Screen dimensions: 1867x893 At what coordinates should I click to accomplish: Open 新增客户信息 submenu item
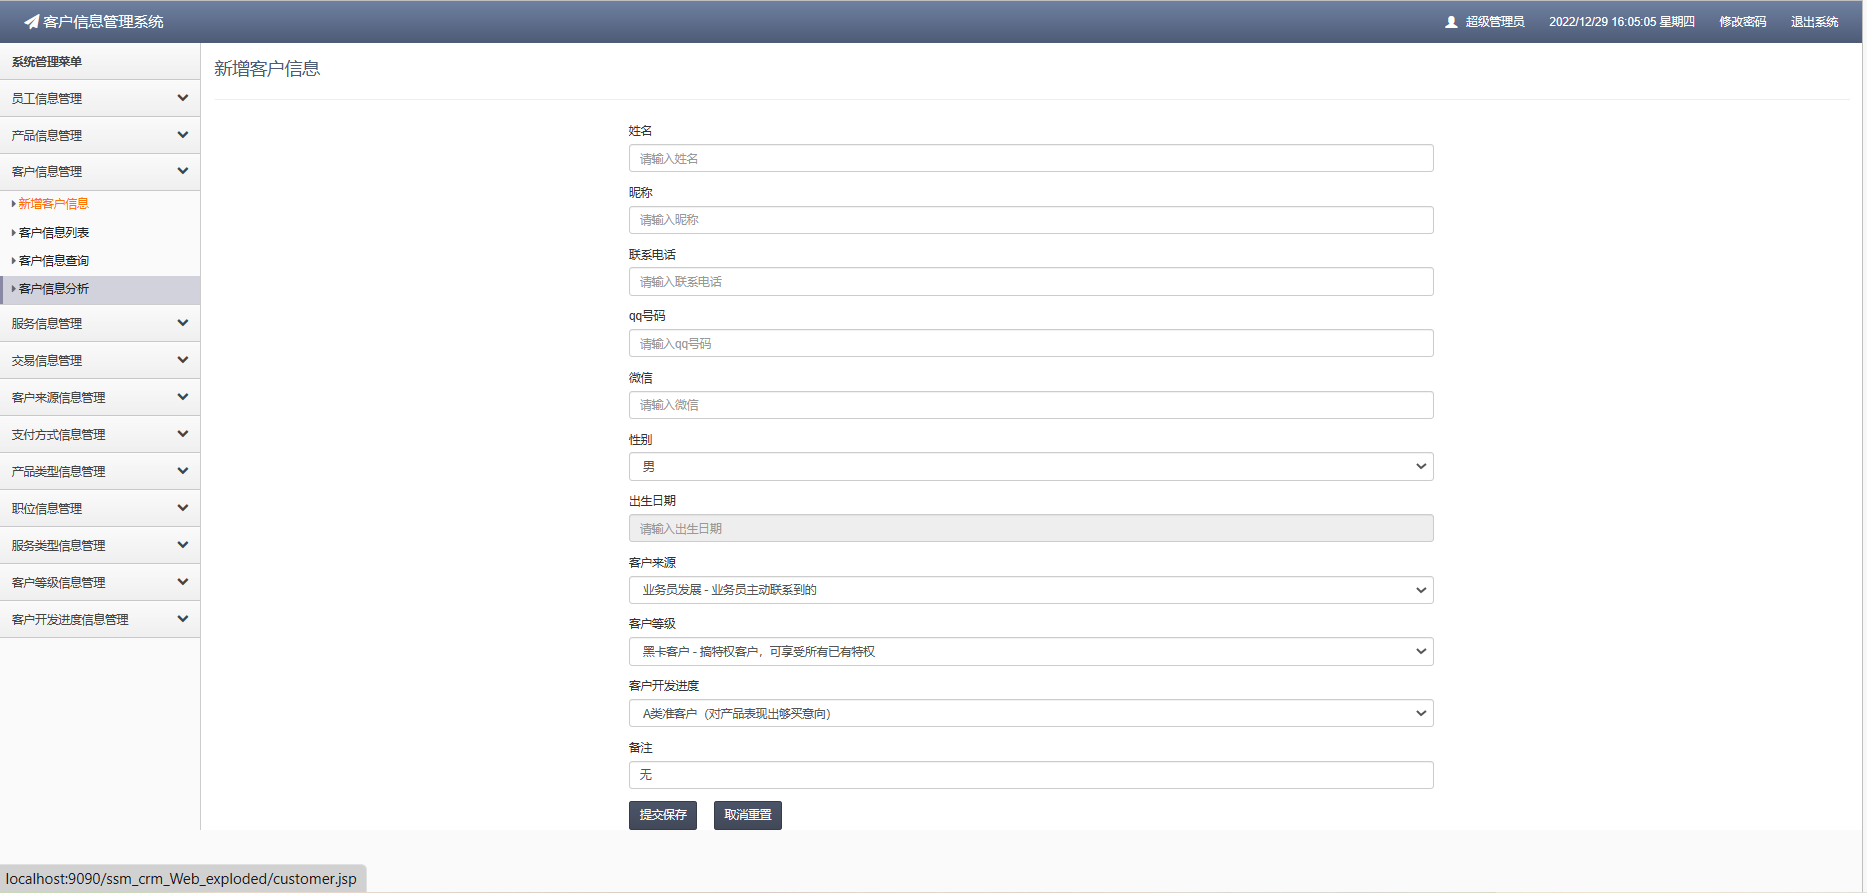pyautogui.click(x=54, y=204)
